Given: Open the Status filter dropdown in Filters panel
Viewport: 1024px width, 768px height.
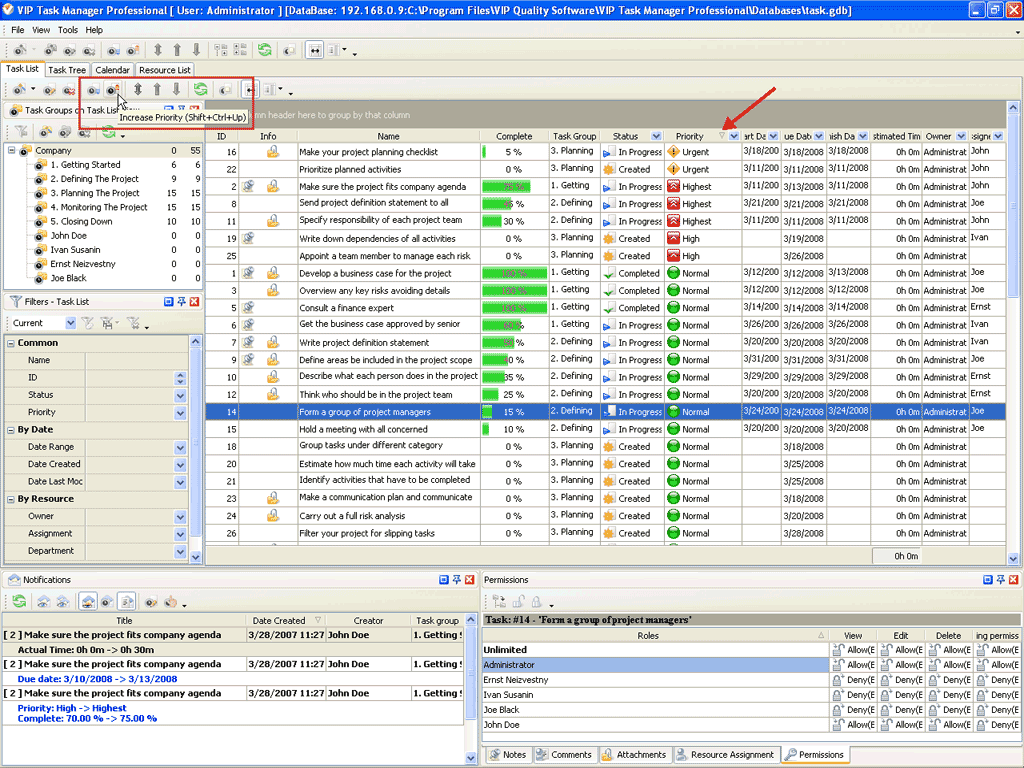Looking at the screenshot, I should pos(180,396).
